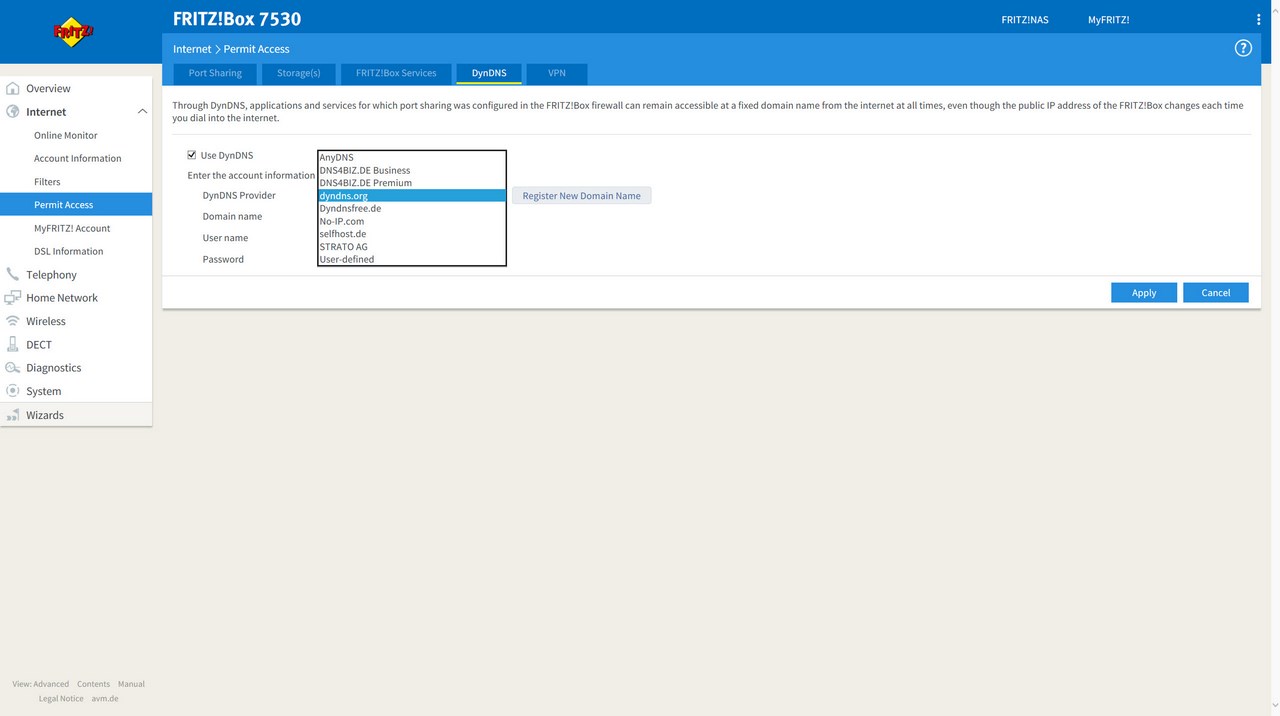Switch to the Port Sharing tab
The image size is (1280, 716).
215,73
